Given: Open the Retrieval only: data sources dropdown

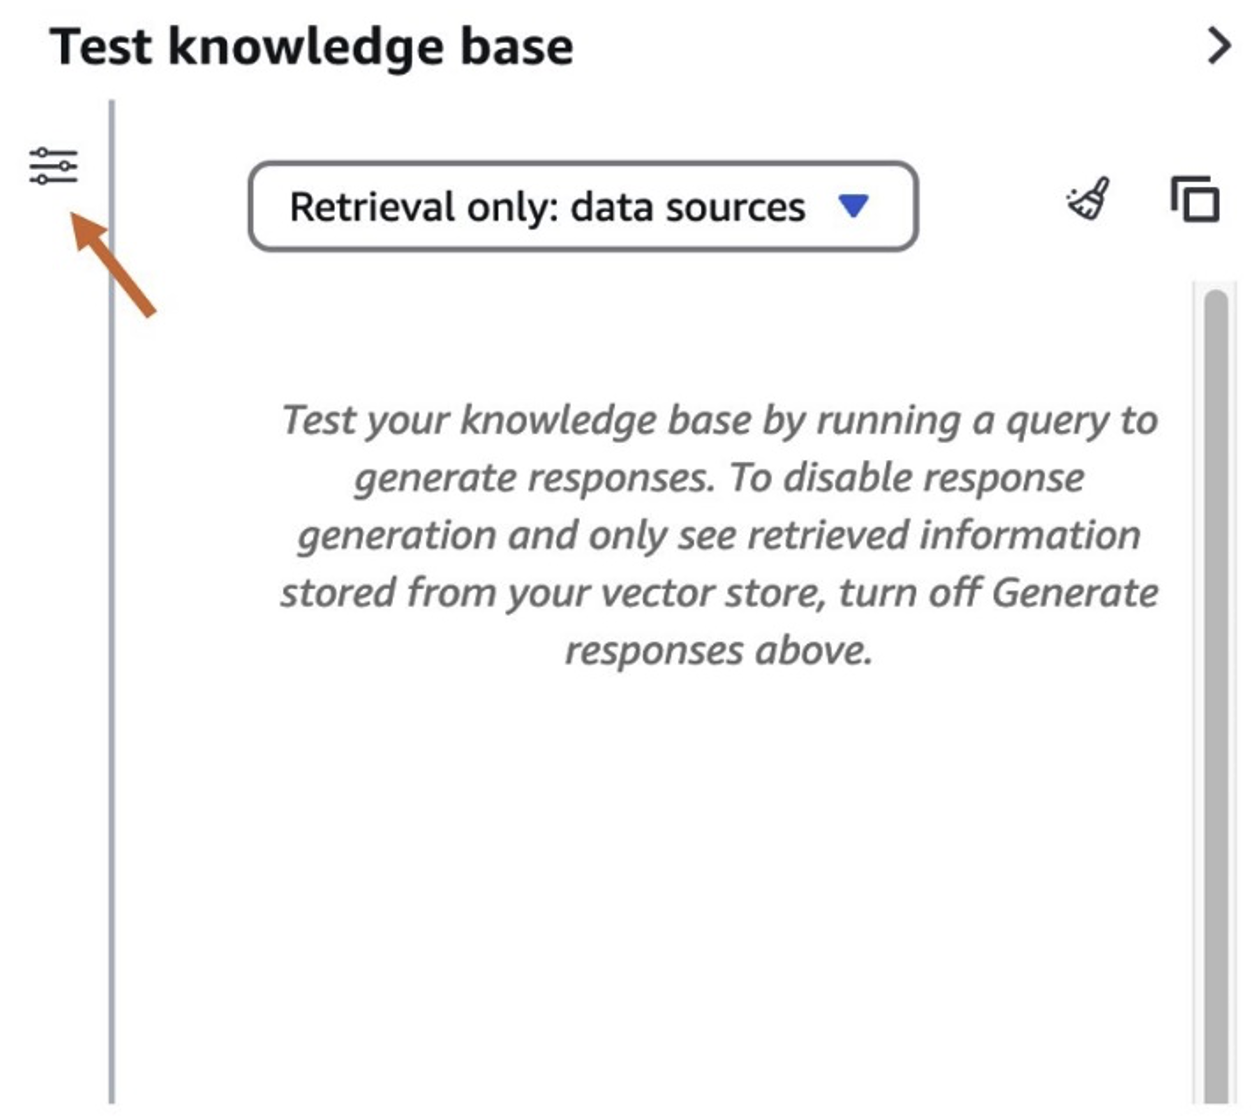Looking at the screenshot, I should [x=583, y=206].
